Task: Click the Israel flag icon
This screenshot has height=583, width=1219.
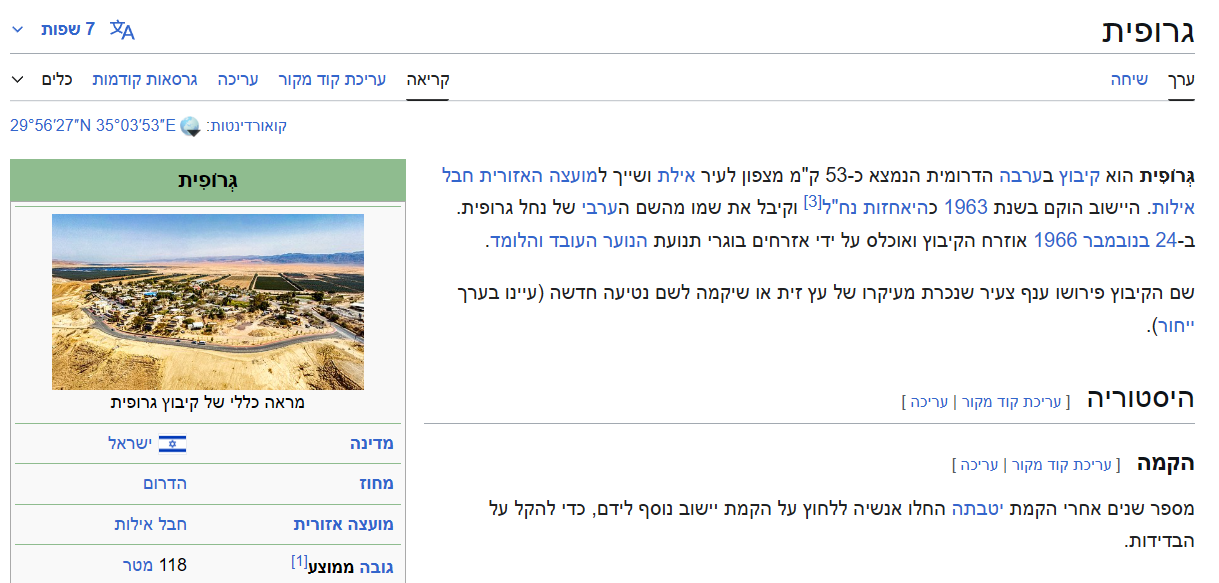Action: point(173,443)
